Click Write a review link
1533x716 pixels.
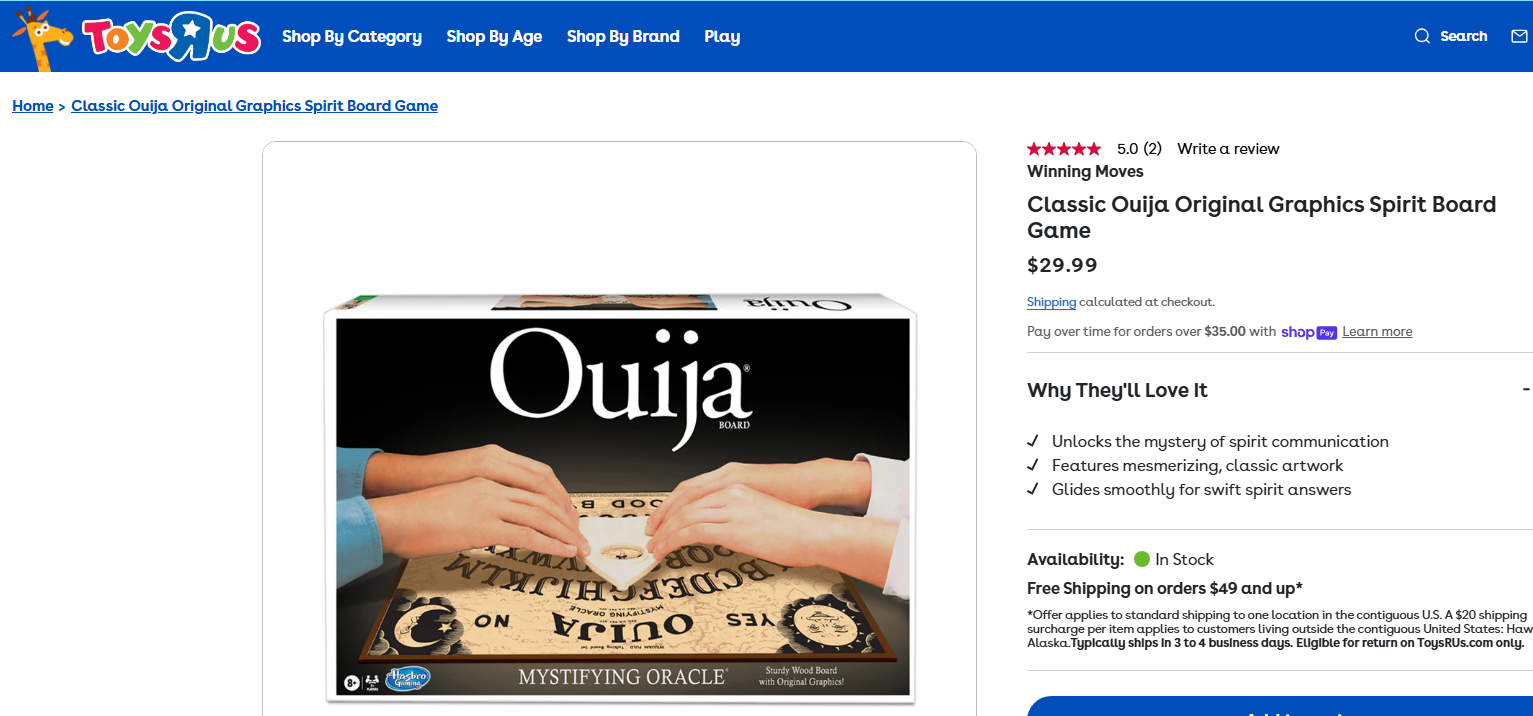[1228, 149]
